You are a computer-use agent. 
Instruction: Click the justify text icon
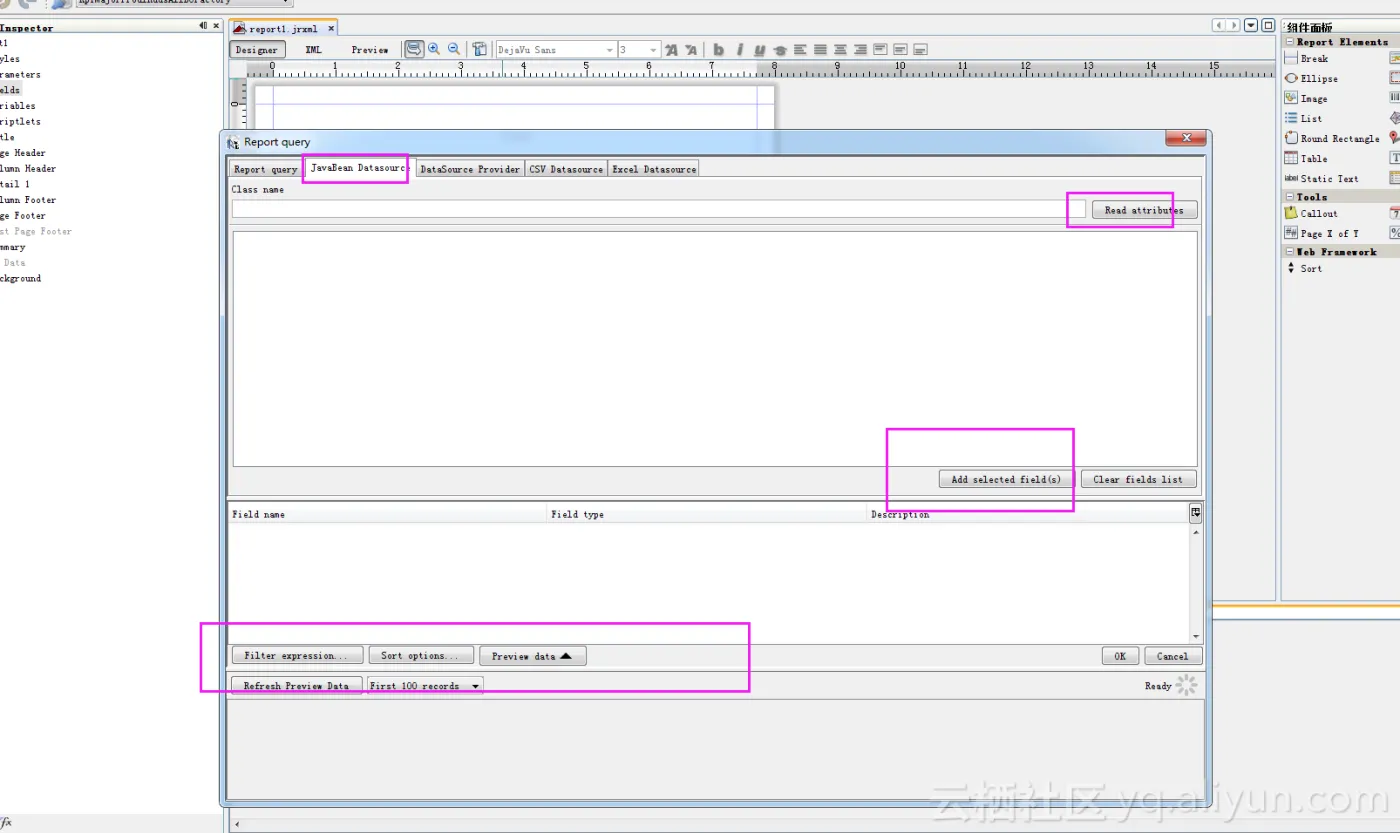tap(820, 50)
